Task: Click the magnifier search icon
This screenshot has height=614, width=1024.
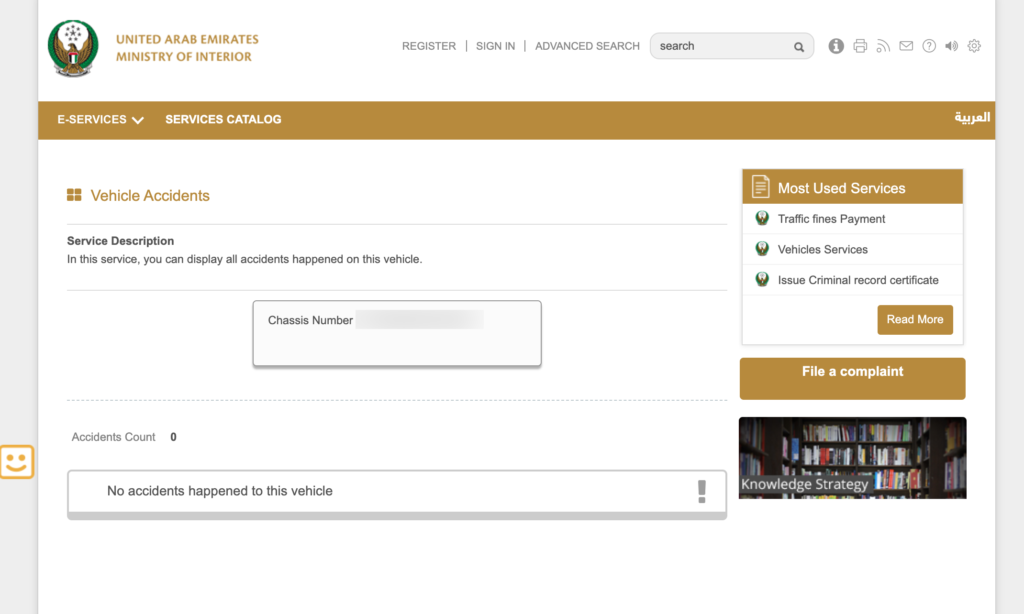Action: pos(799,47)
